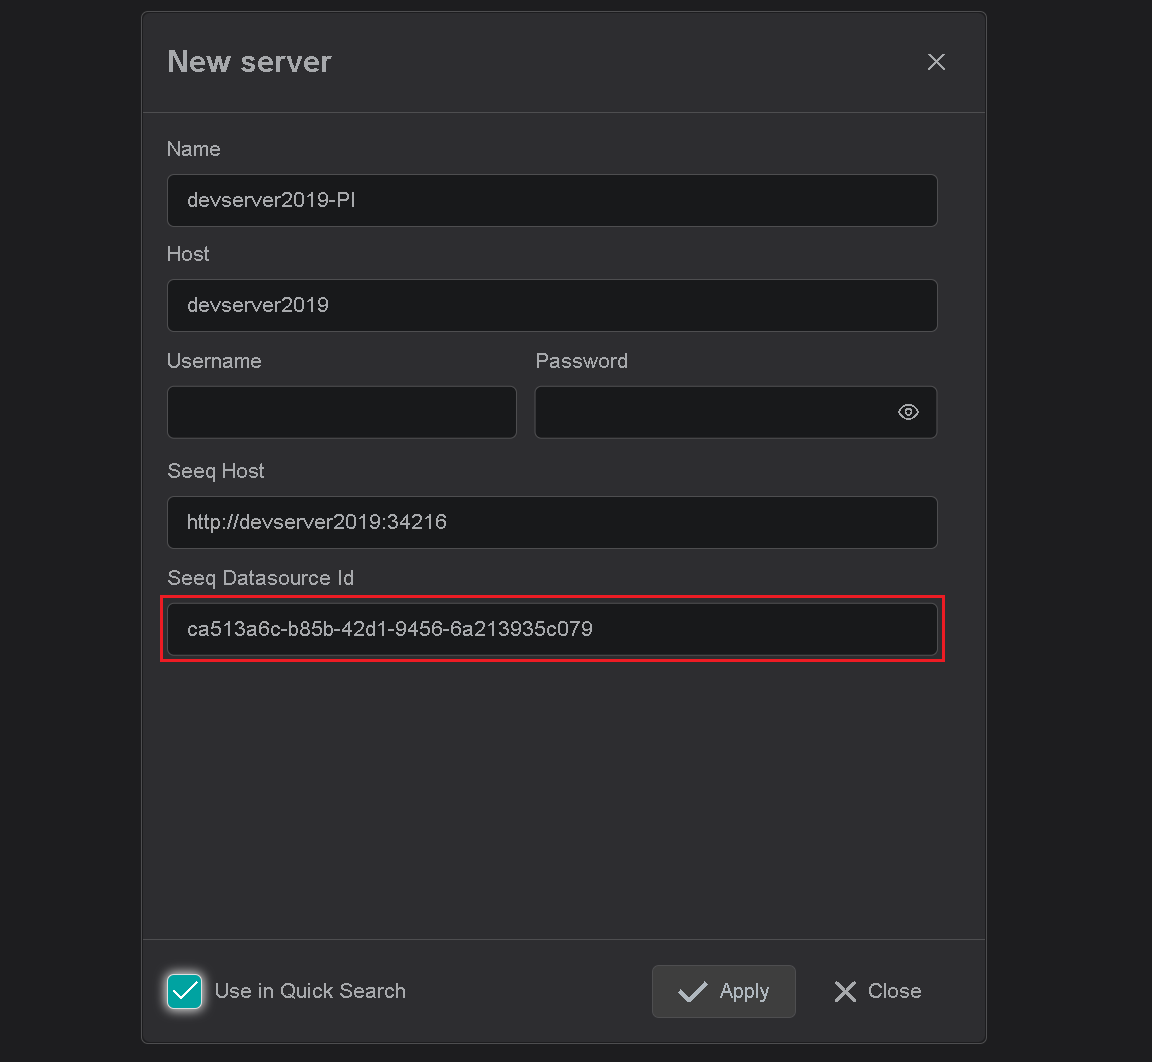Click the Close button at bottom
This screenshot has width=1152, height=1062.
(x=878, y=991)
